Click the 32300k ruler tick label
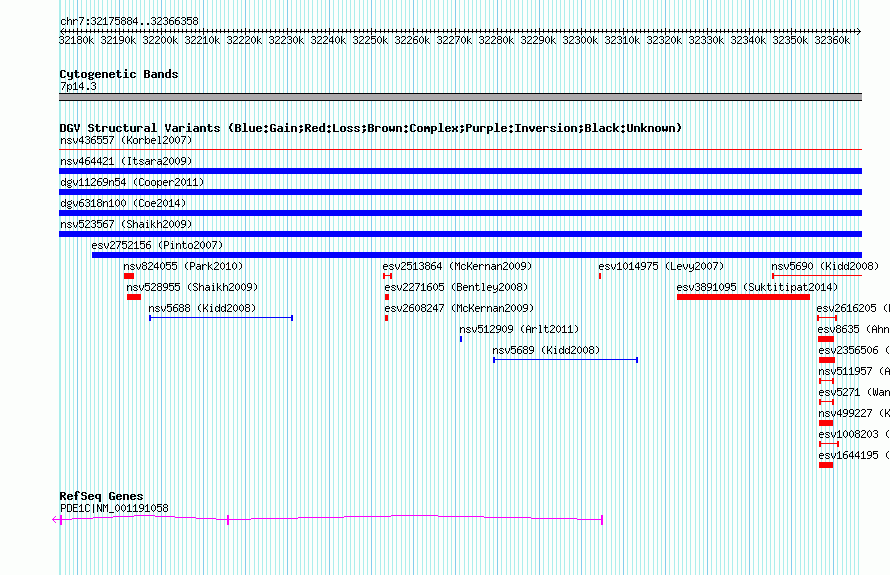The width and height of the screenshot is (890, 575). pyautogui.click(x=580, y=40)
